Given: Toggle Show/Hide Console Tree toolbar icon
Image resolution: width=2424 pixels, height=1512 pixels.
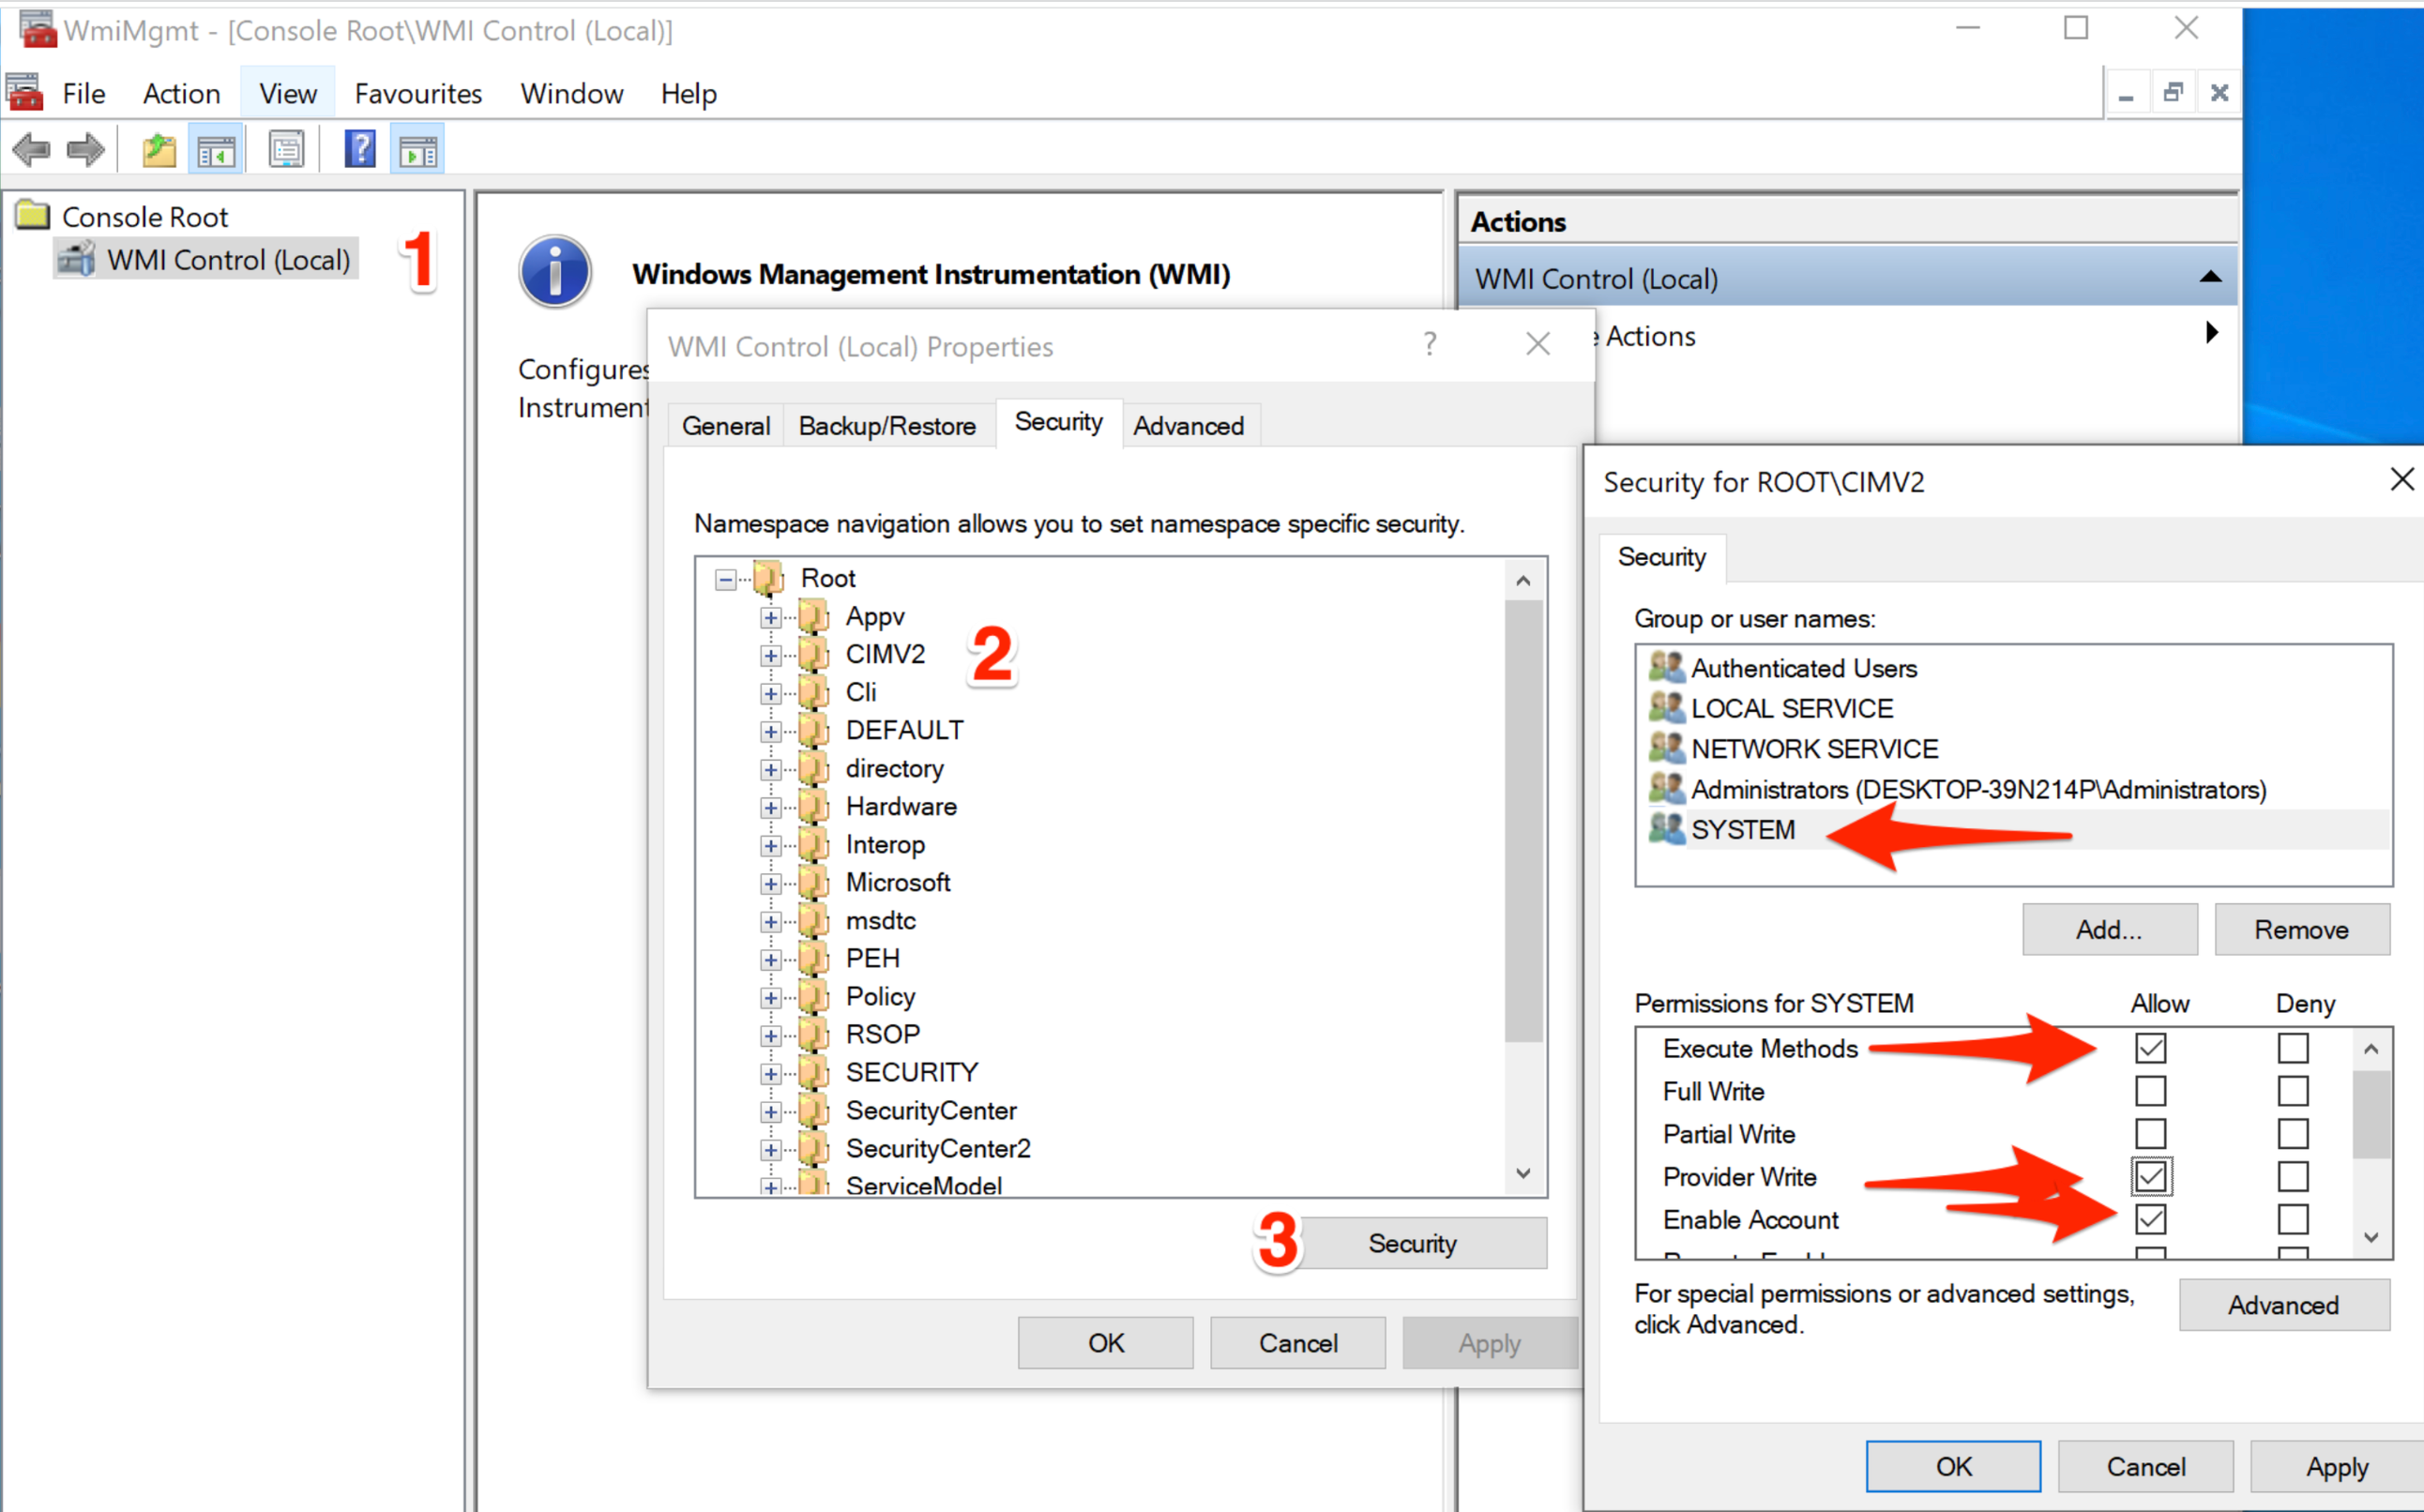Looking at the screenshot, I should point(216,151).
